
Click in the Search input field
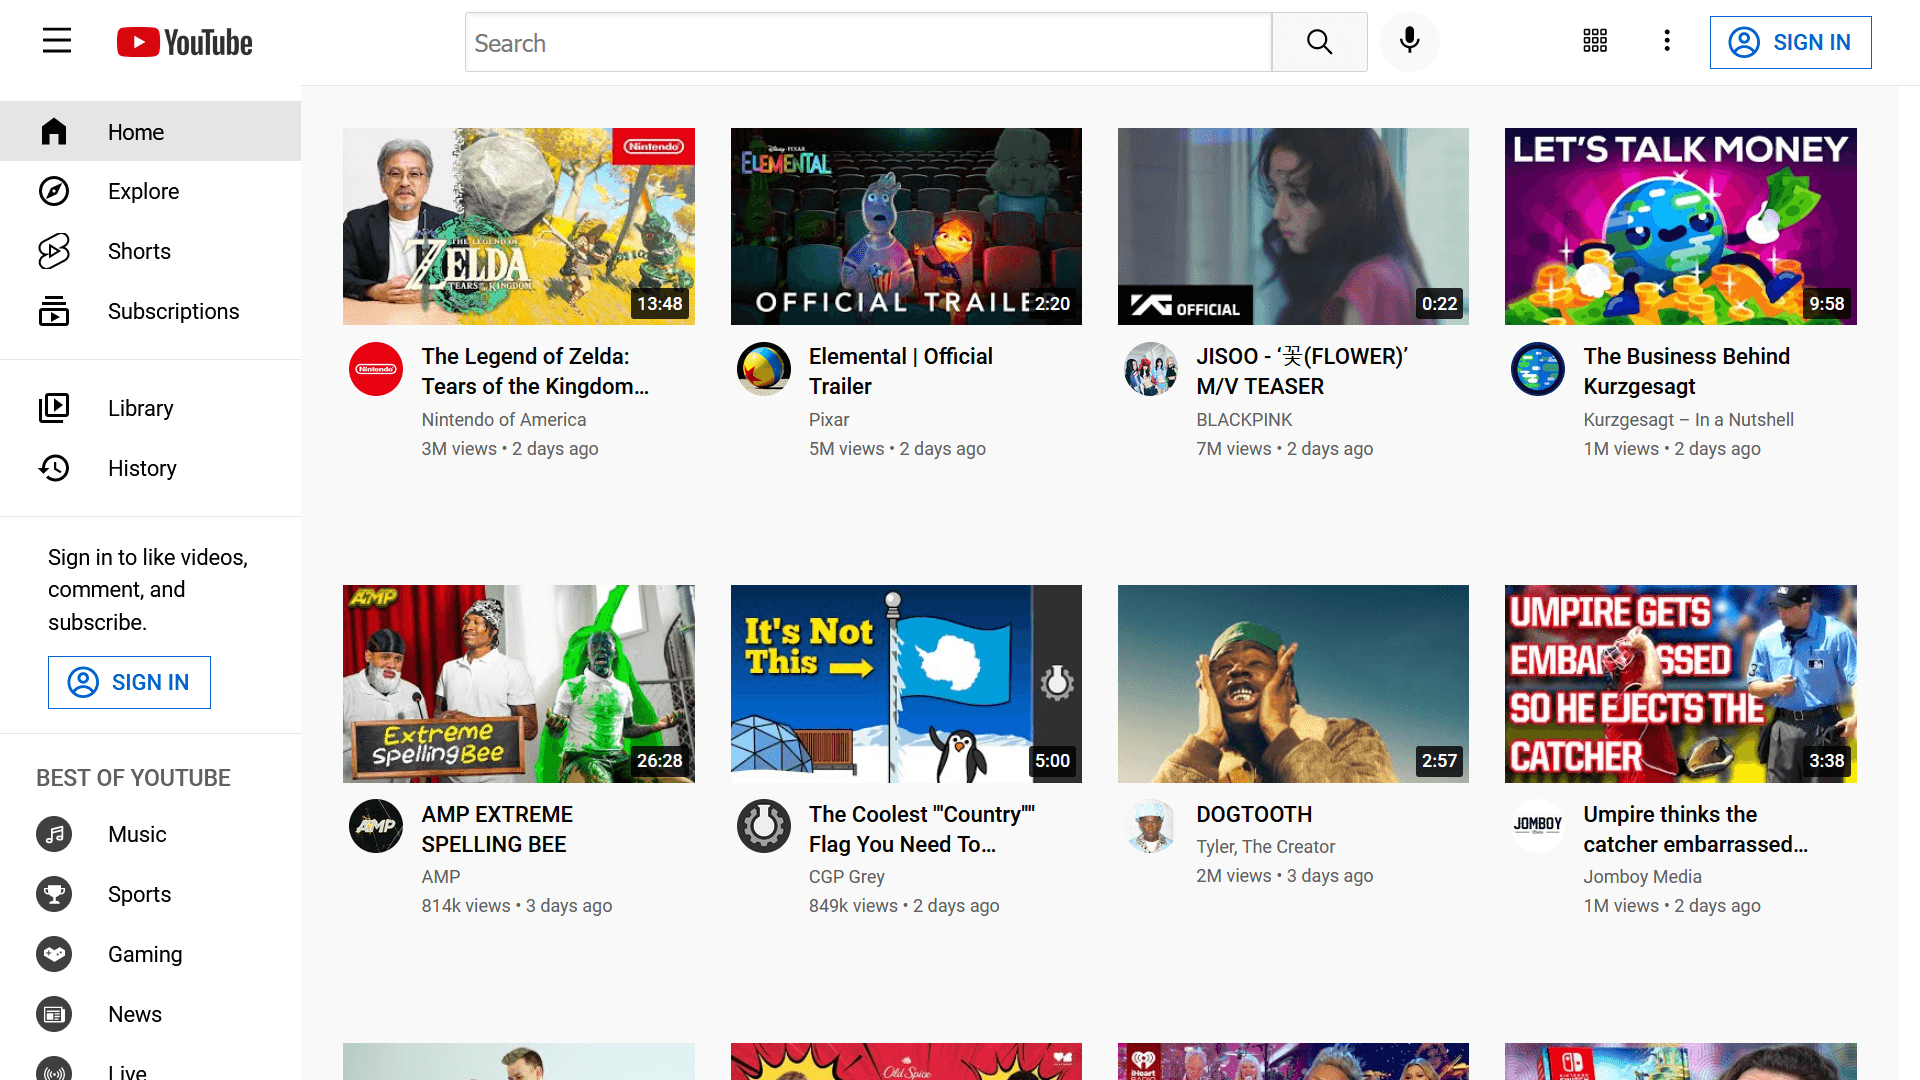coord(868,42)
